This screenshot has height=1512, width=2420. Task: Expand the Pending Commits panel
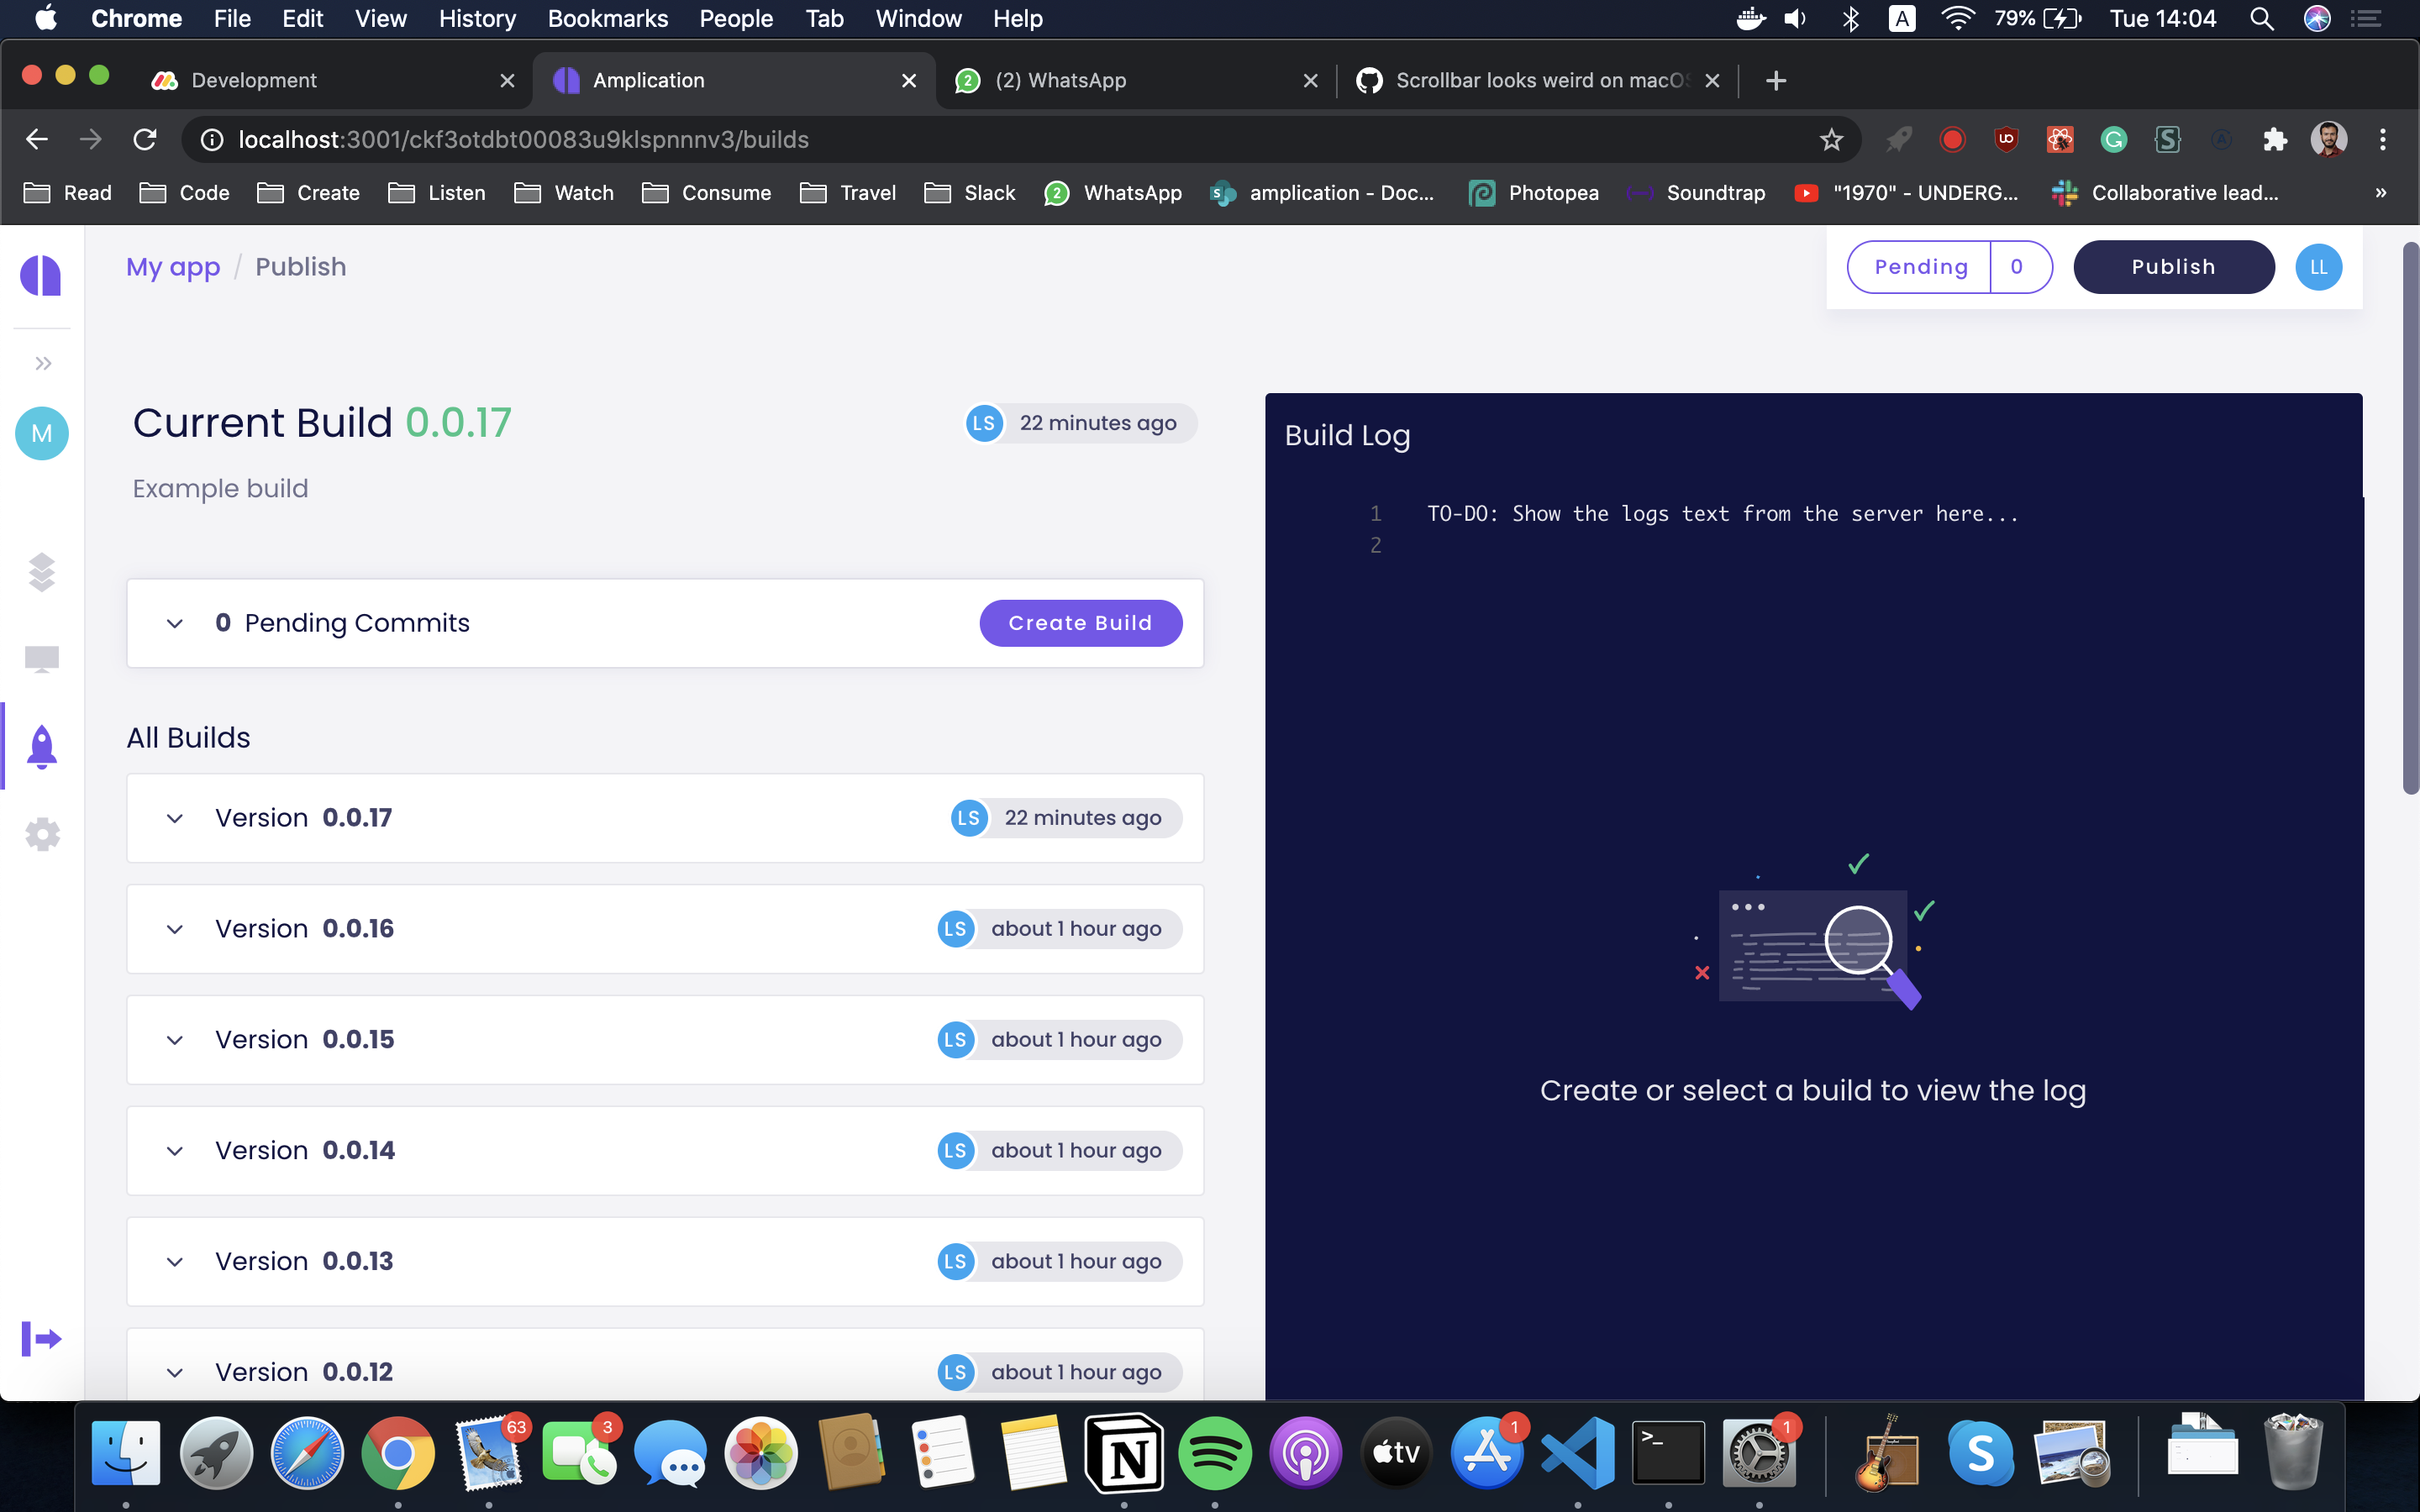(175, 624)
